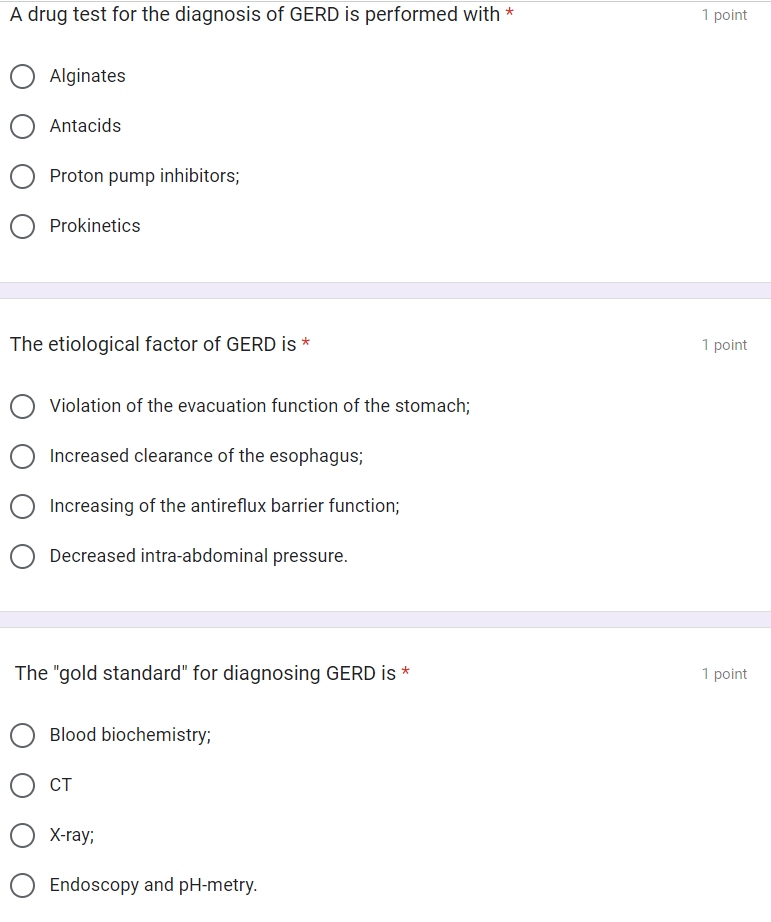The image size is (771, 922).
Task: Select the Blood biochemistry option
Action: coord(22,735)
